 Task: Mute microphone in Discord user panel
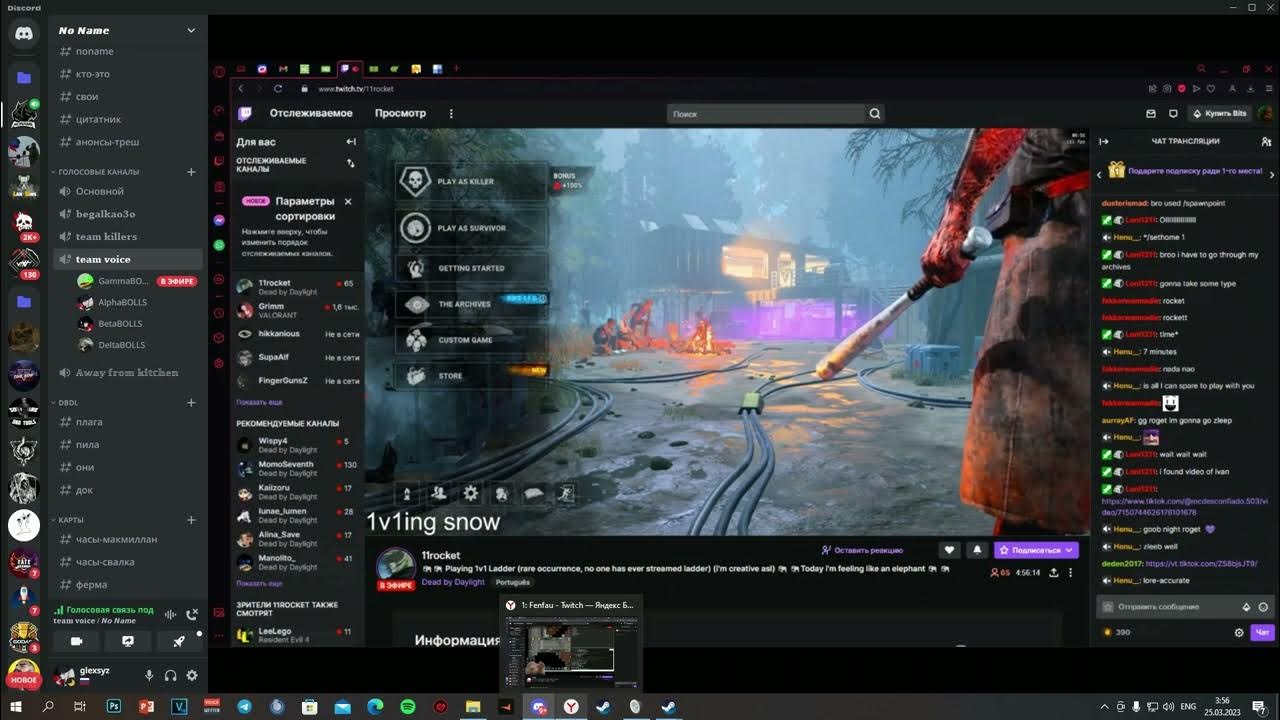[149, 676]
